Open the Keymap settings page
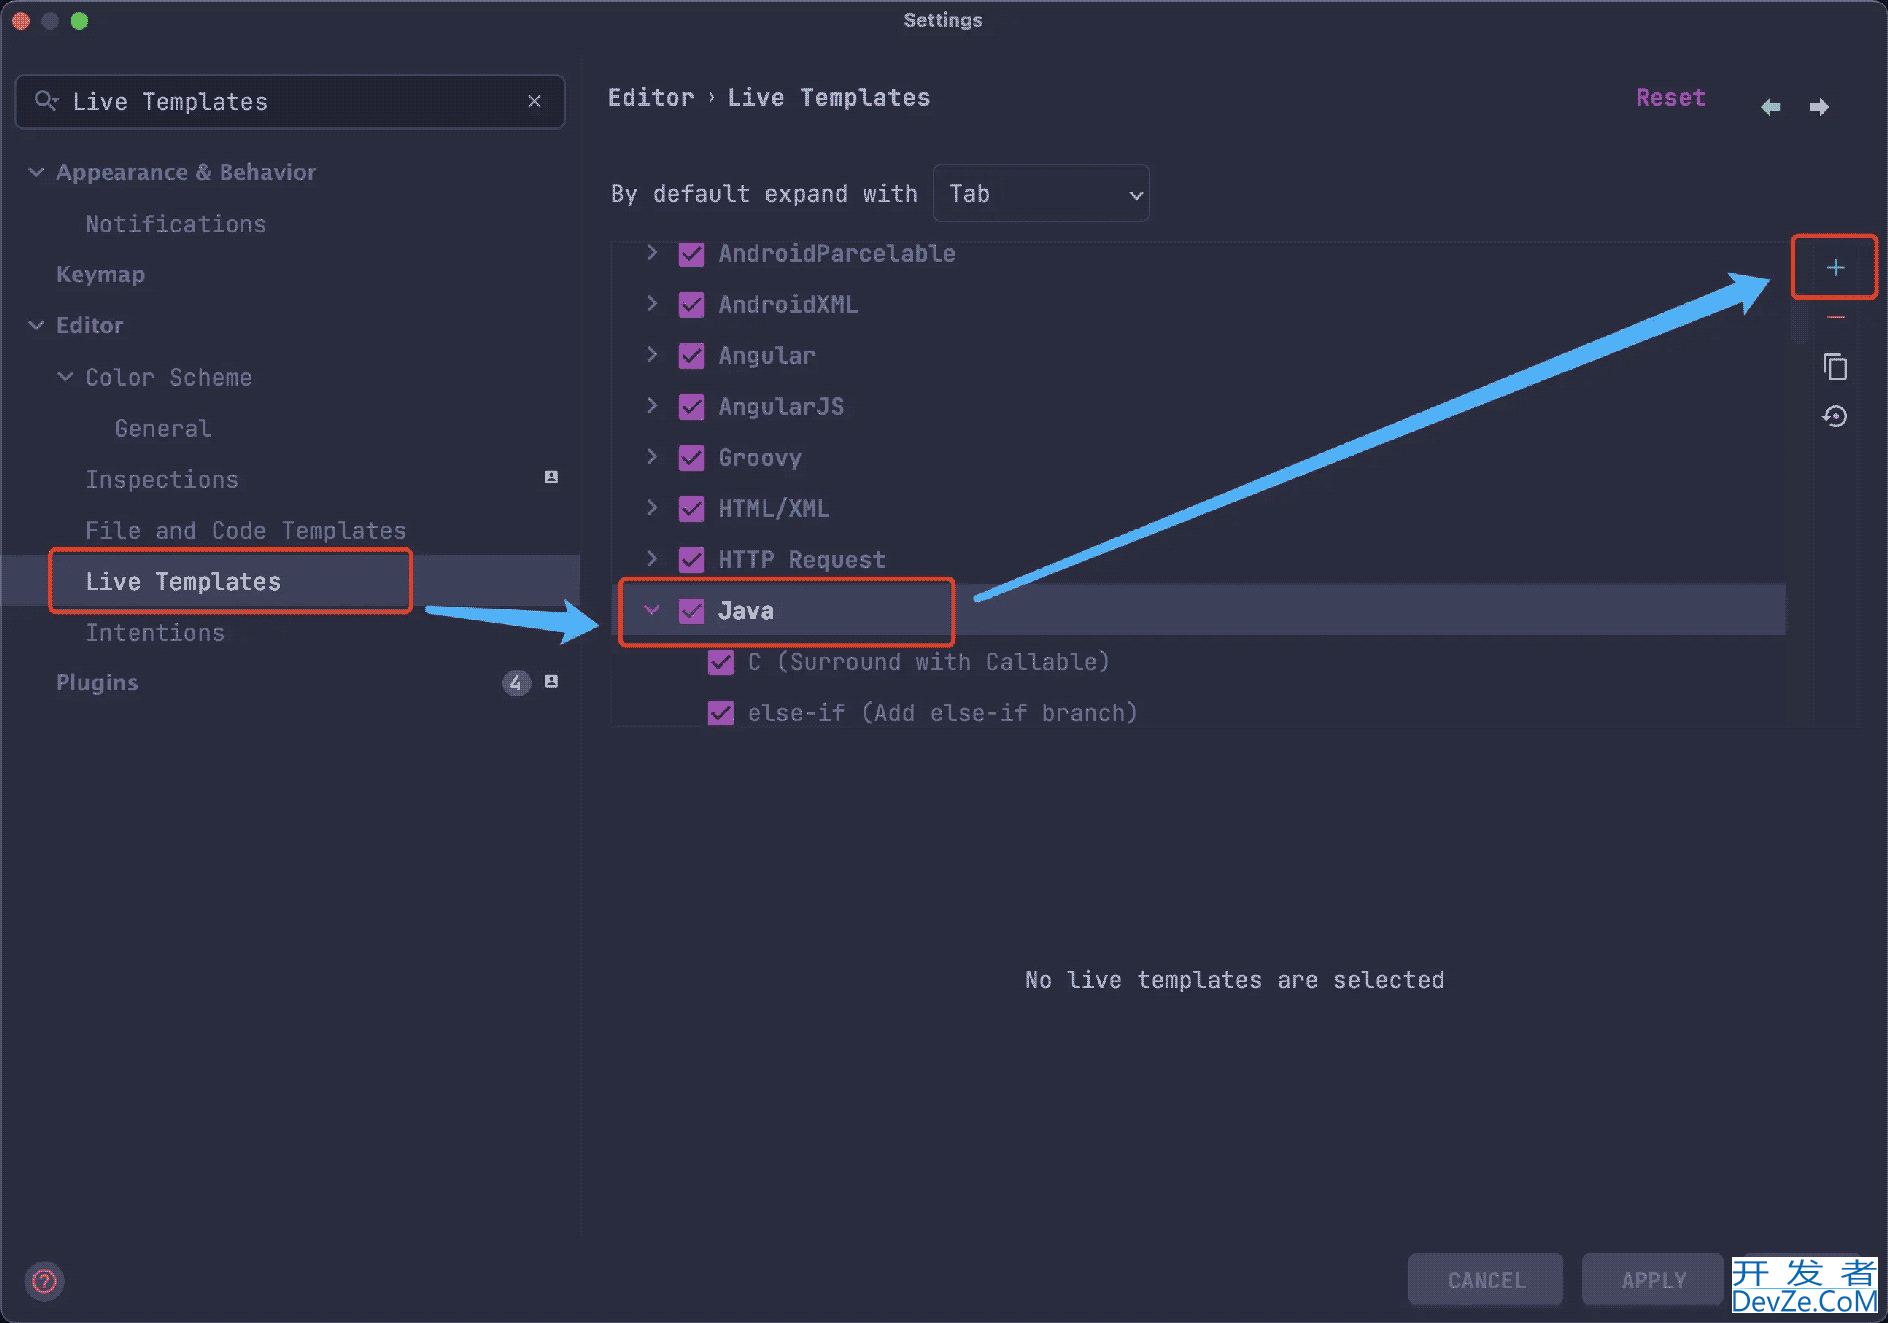 point(100,274)
